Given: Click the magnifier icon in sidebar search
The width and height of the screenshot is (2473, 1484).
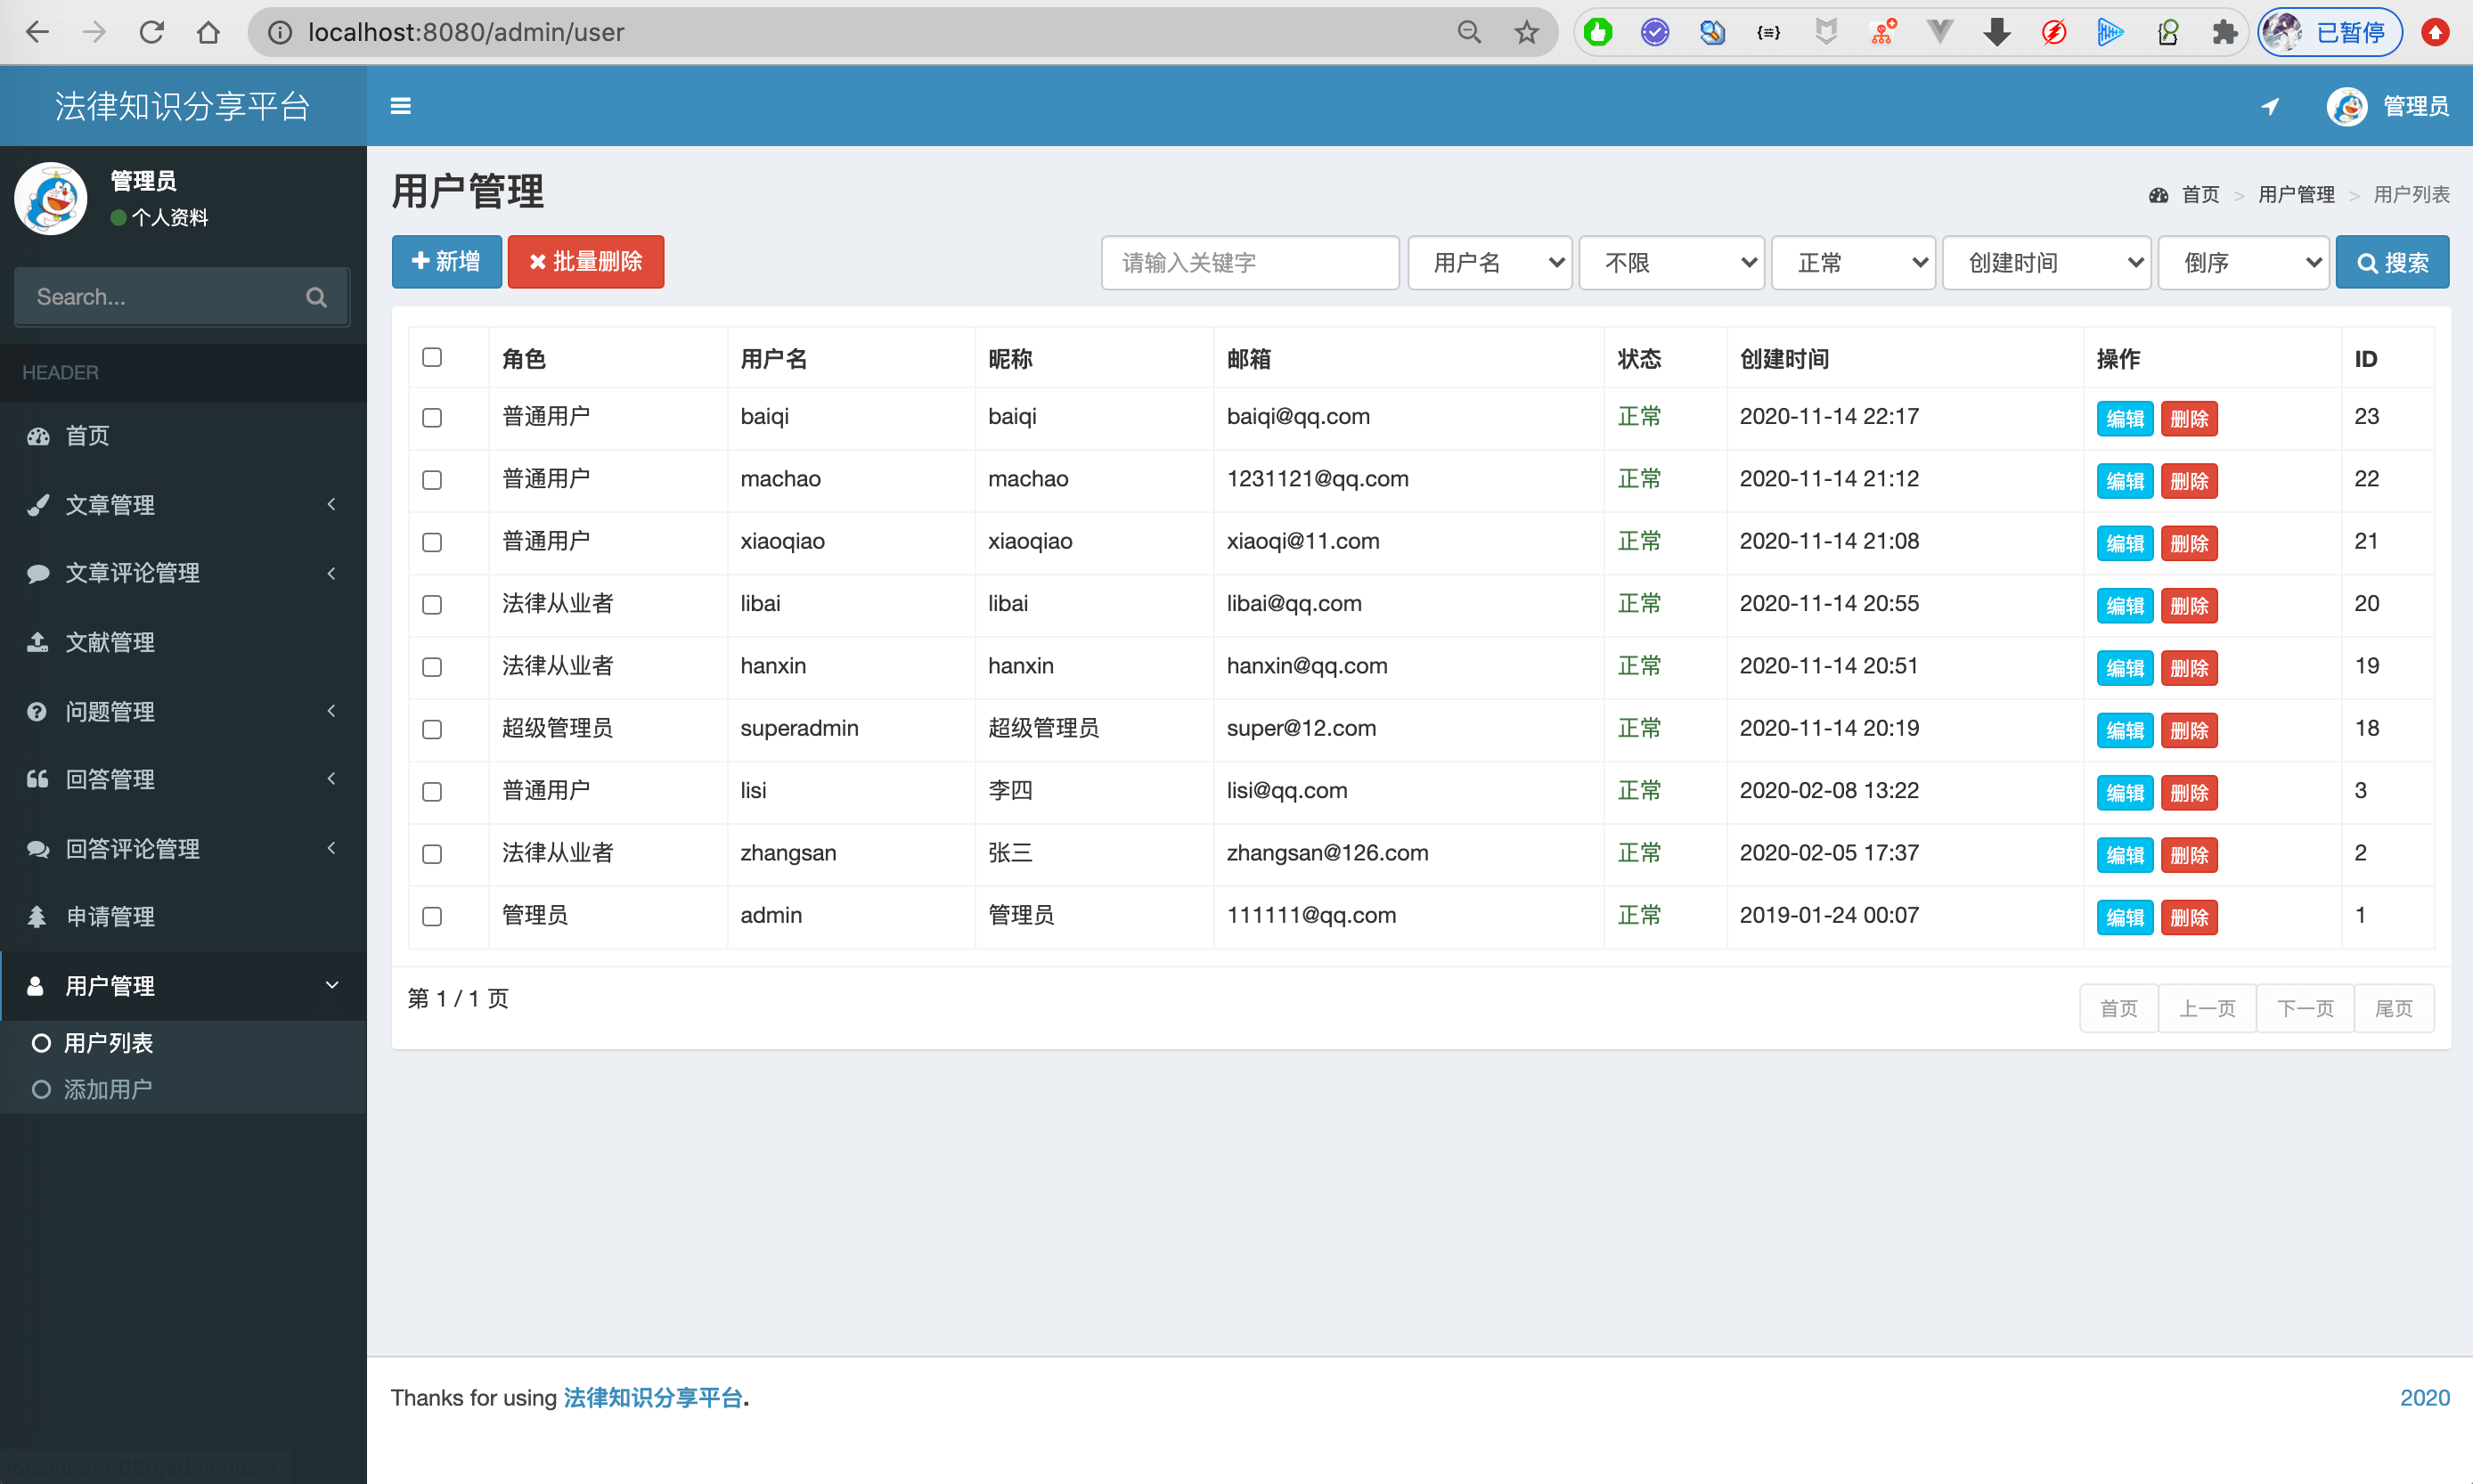Looking at the screenshot, I should 316,297.
